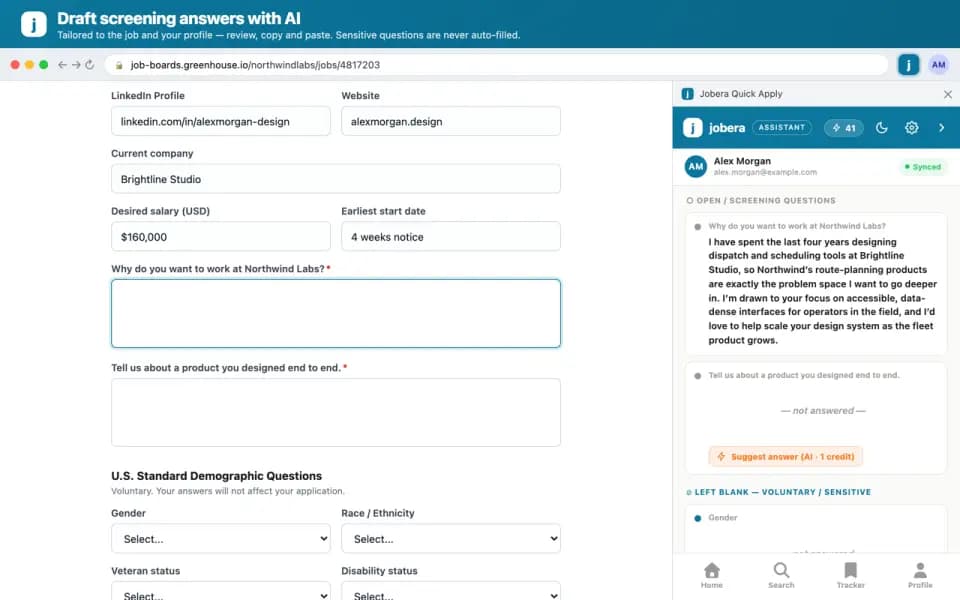
Task: Click the AI-drafted Northwind answer text
Action: (822, 291)
